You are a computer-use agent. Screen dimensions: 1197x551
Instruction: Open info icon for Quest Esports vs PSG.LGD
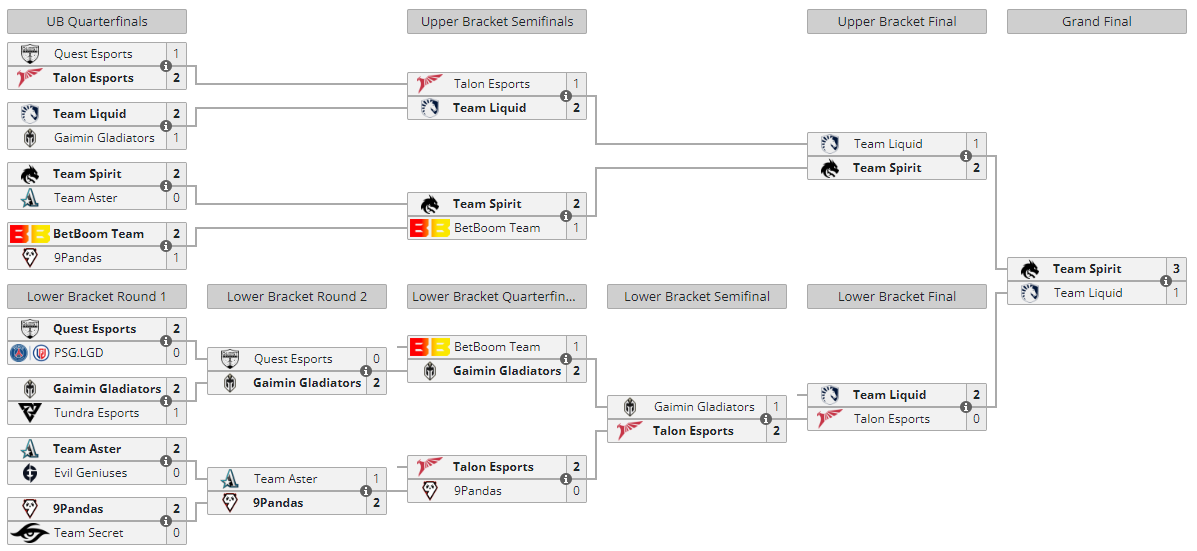click(x=166, y=341)
